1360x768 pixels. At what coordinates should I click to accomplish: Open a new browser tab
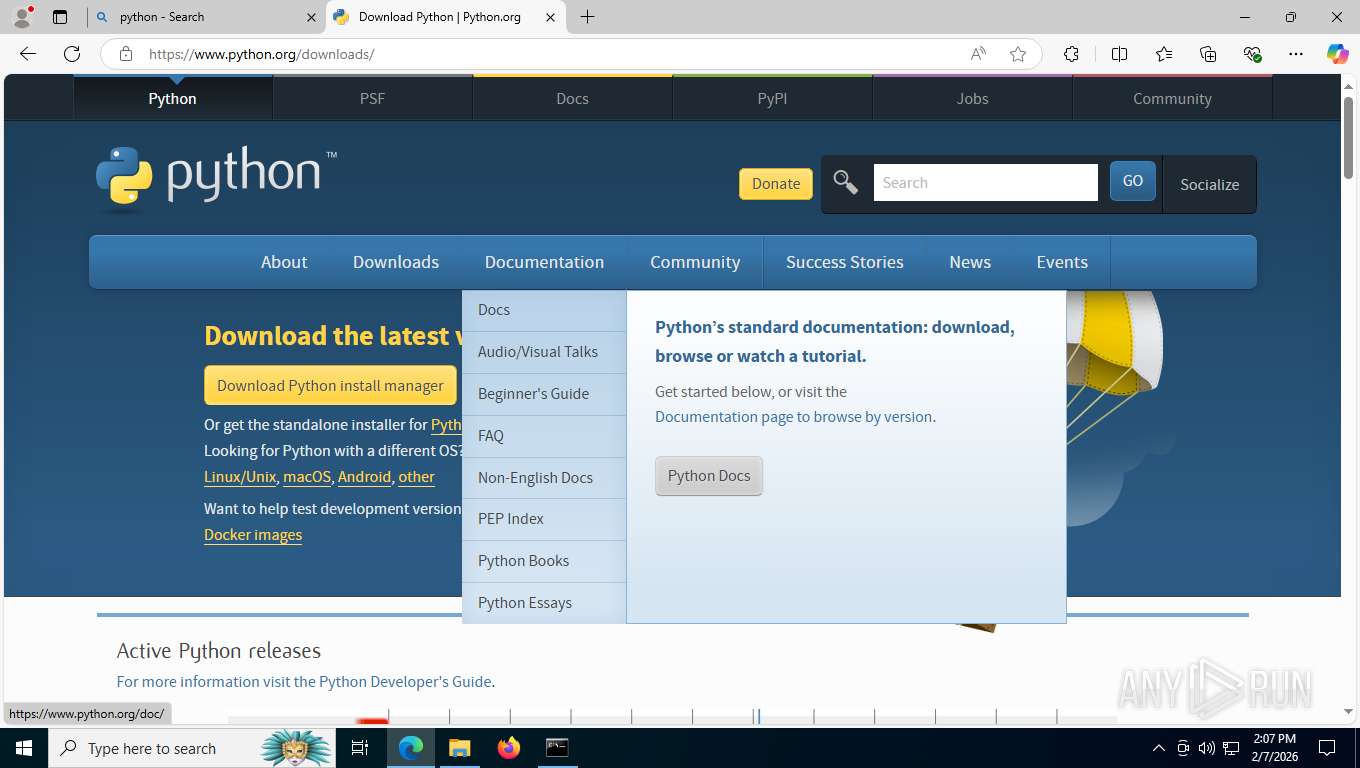point(587,17)
